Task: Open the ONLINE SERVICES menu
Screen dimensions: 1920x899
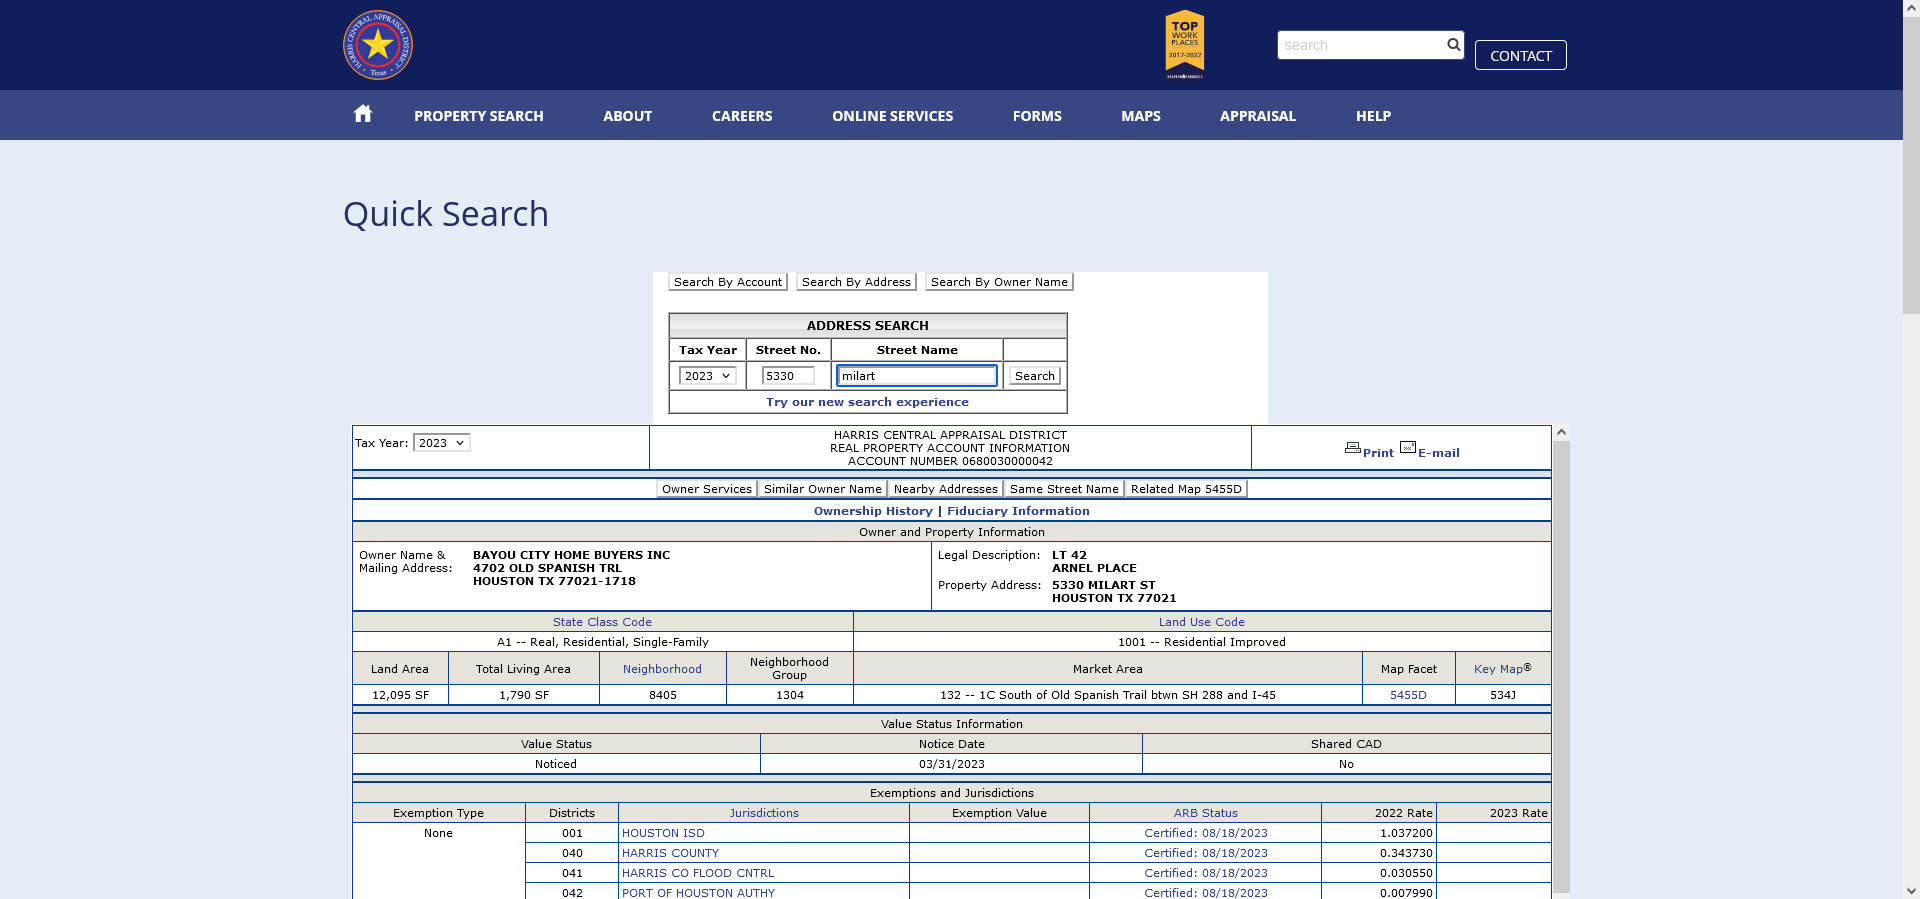Action: pyautogui.click(x=892, y=116)
